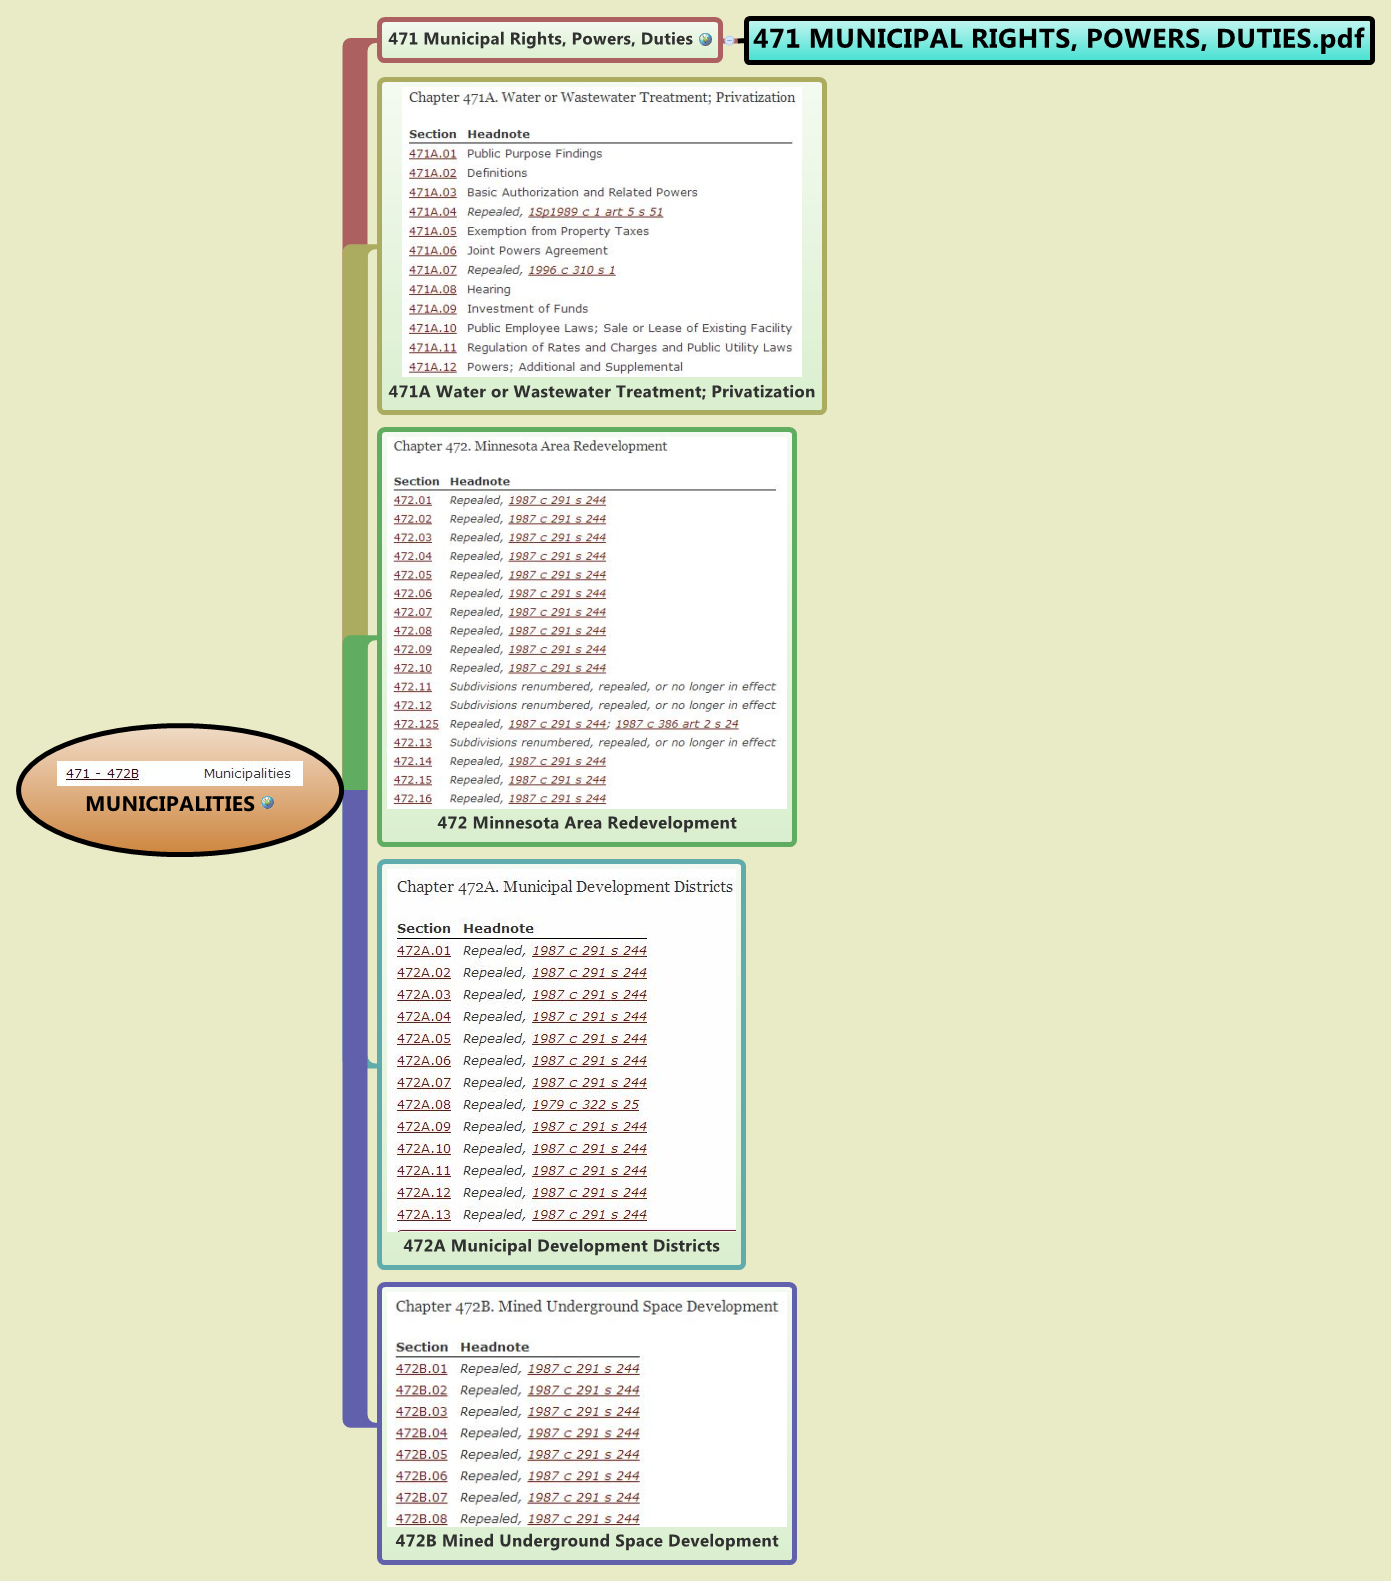Screen dimensions: 1391x1581
Task: Click the Municipalities text in central node table
Action: (247, 773)
